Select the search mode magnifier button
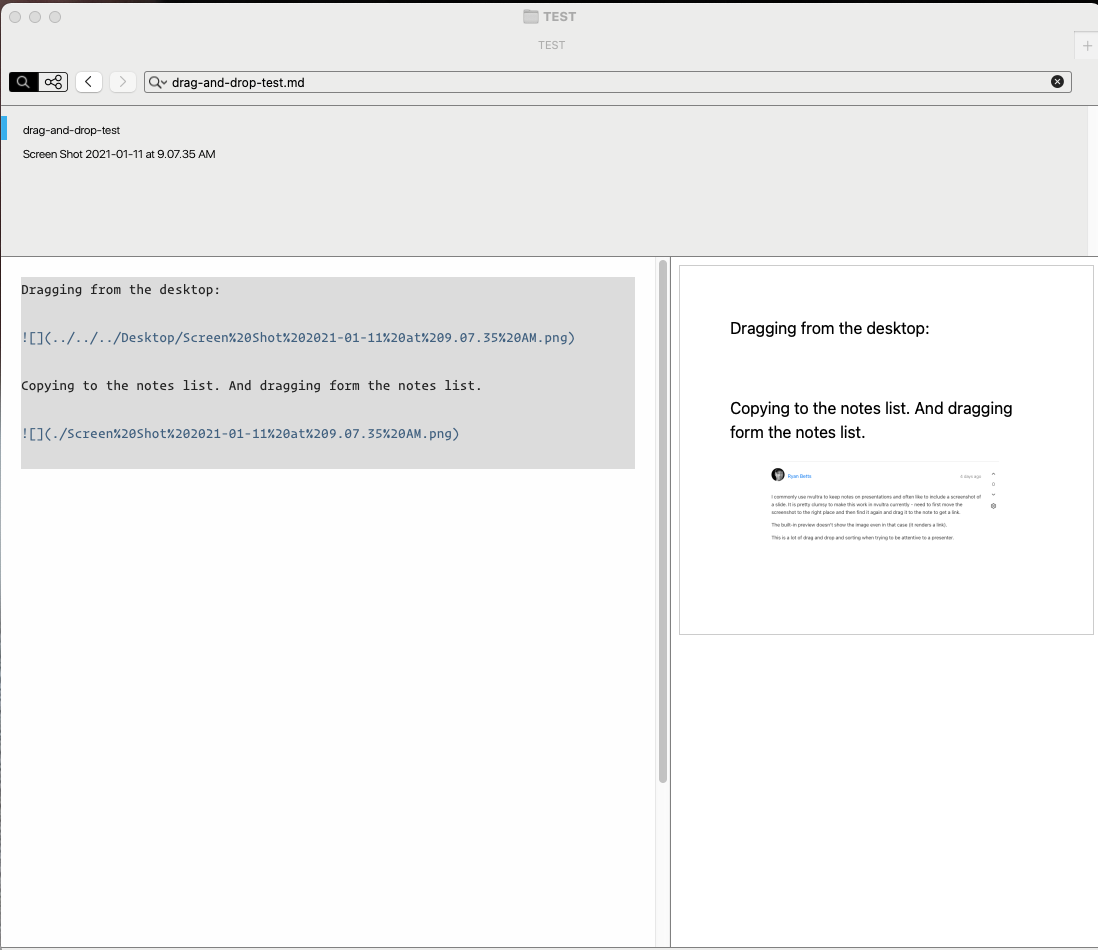This screenshot has width=1098, height=950. 23,82
